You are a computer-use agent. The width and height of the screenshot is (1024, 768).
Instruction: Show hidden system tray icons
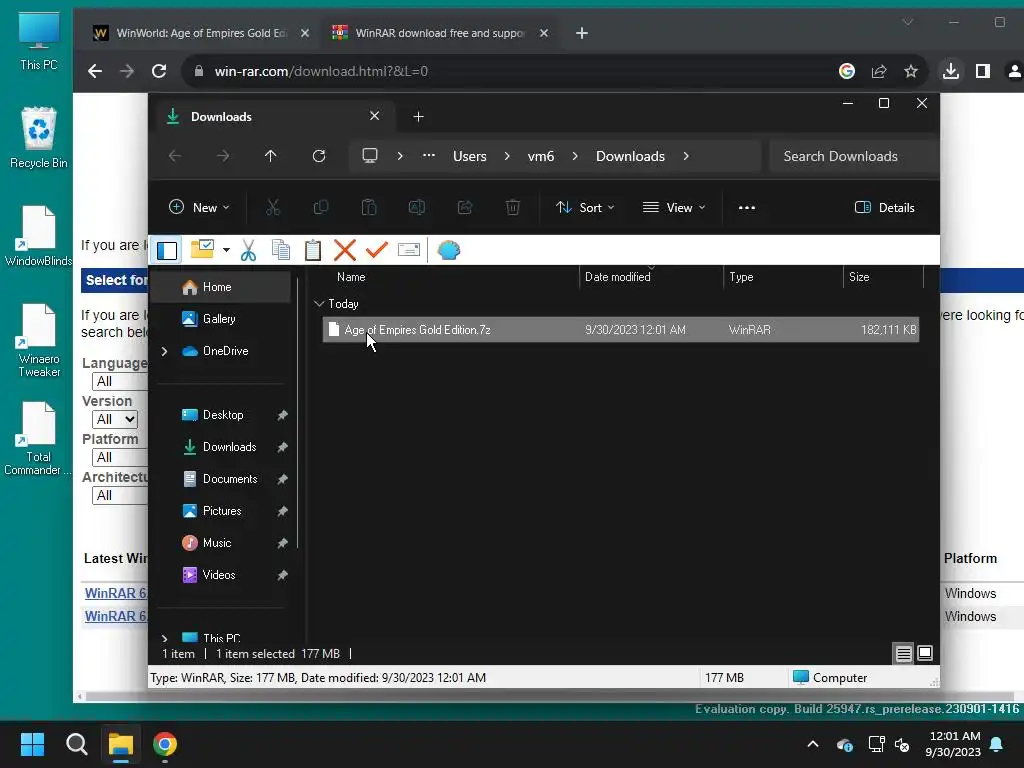point(813,744)
